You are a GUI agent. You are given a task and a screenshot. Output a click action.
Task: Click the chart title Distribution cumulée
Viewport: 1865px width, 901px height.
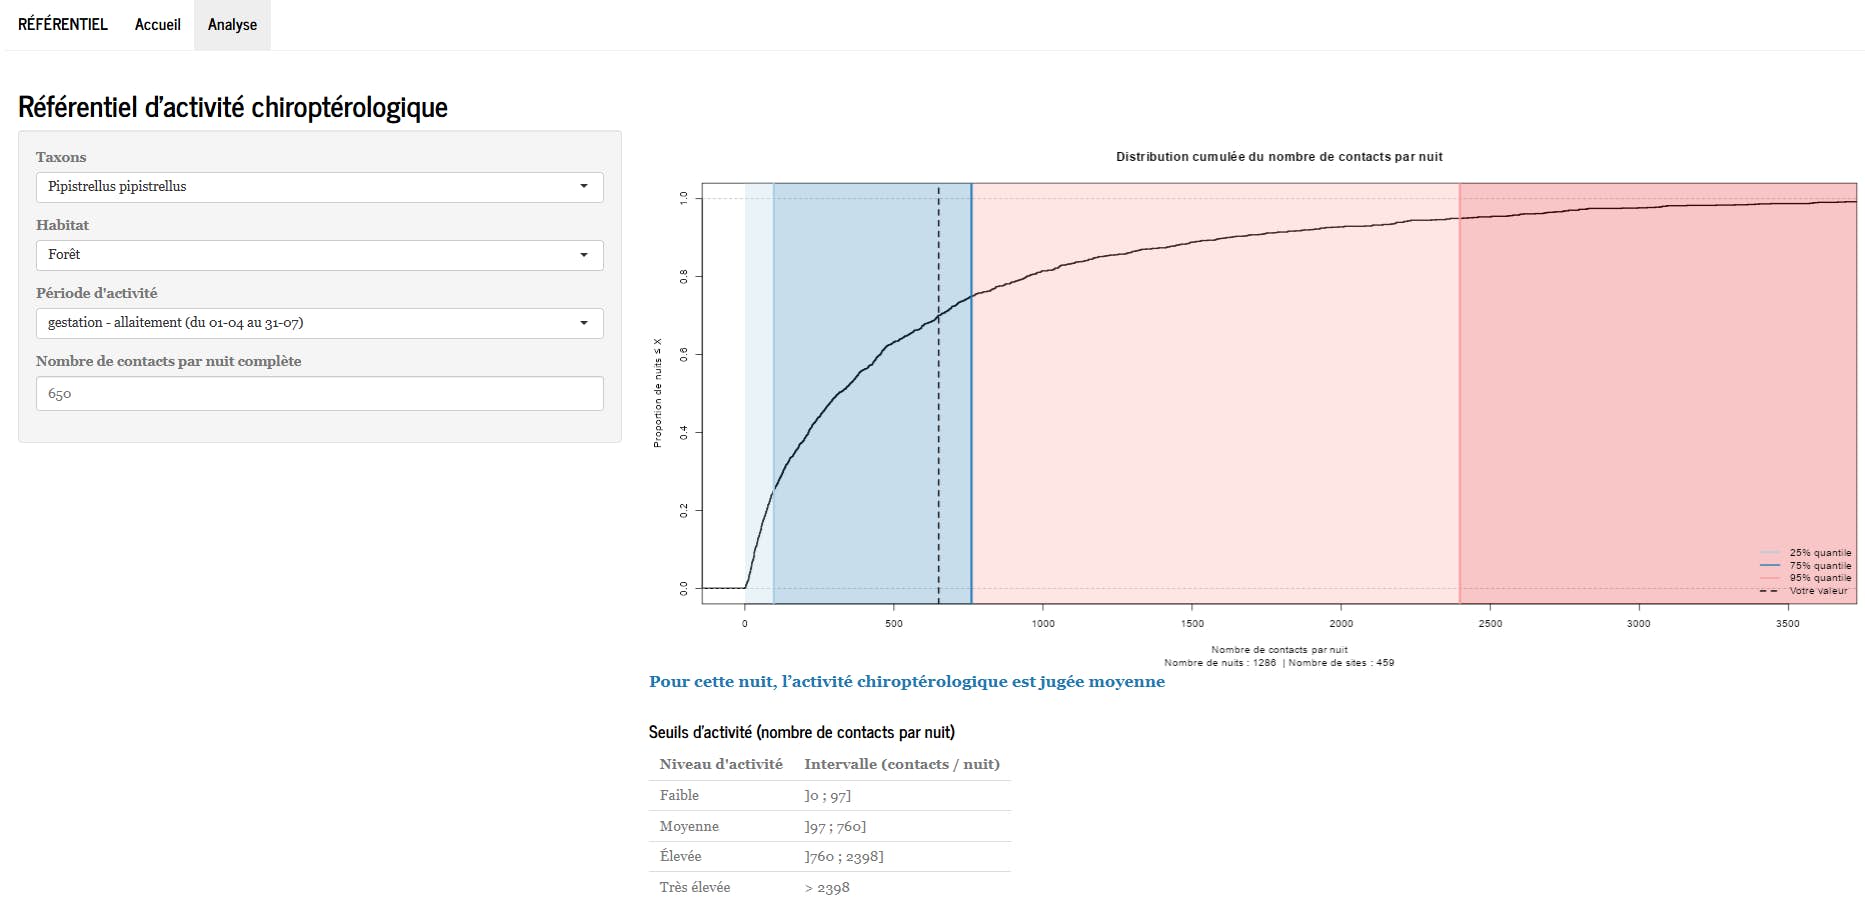point(1279,157)
